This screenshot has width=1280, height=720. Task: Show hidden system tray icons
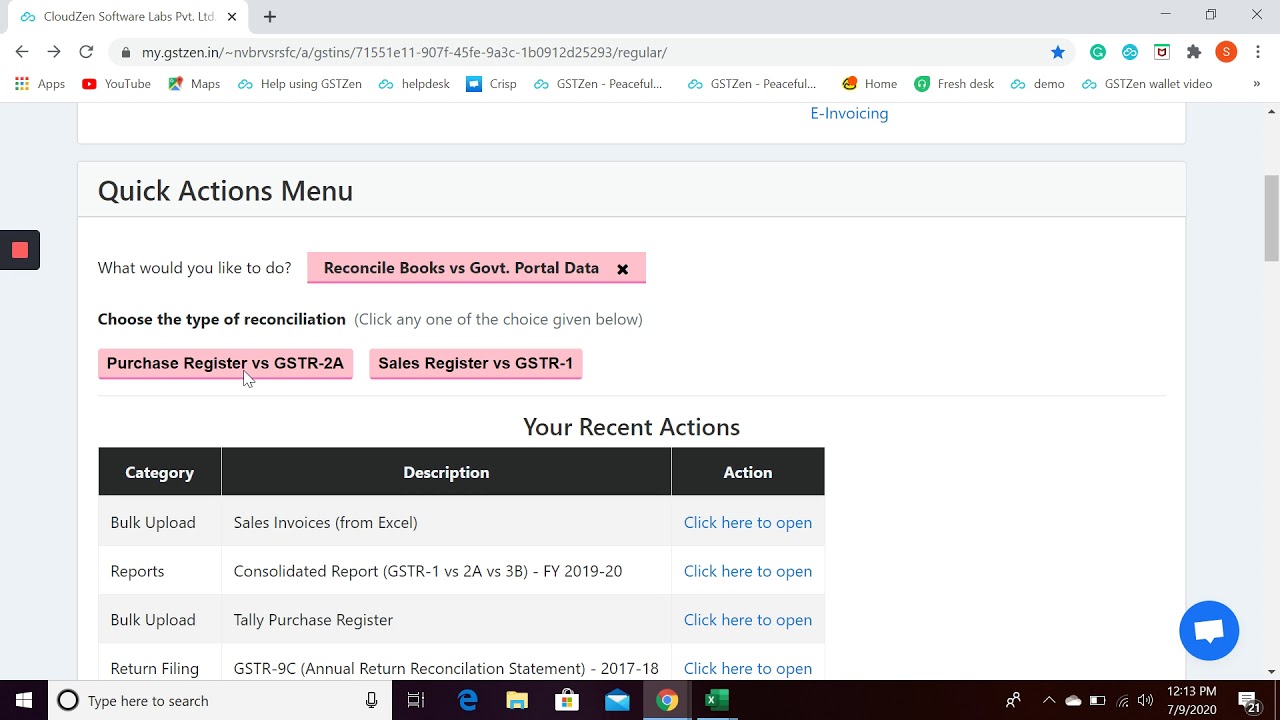tap(1048, 700)
